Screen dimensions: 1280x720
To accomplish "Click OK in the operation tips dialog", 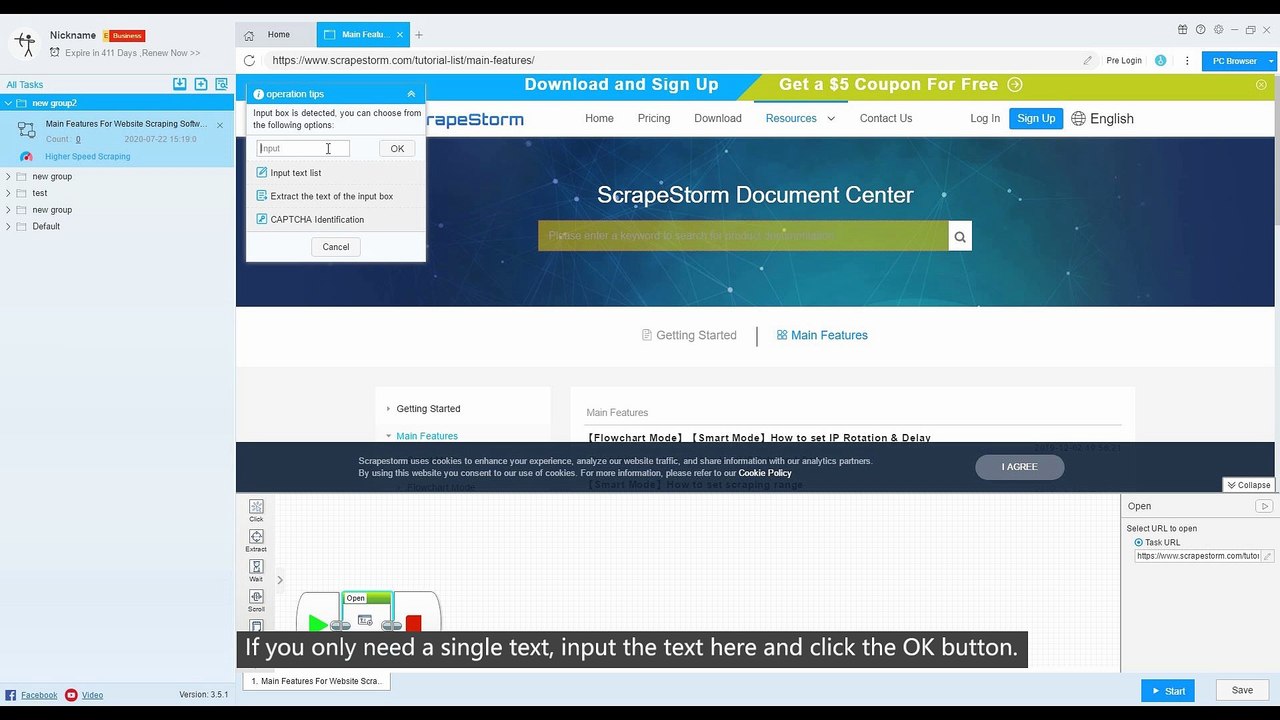I will tap(397, 149).
